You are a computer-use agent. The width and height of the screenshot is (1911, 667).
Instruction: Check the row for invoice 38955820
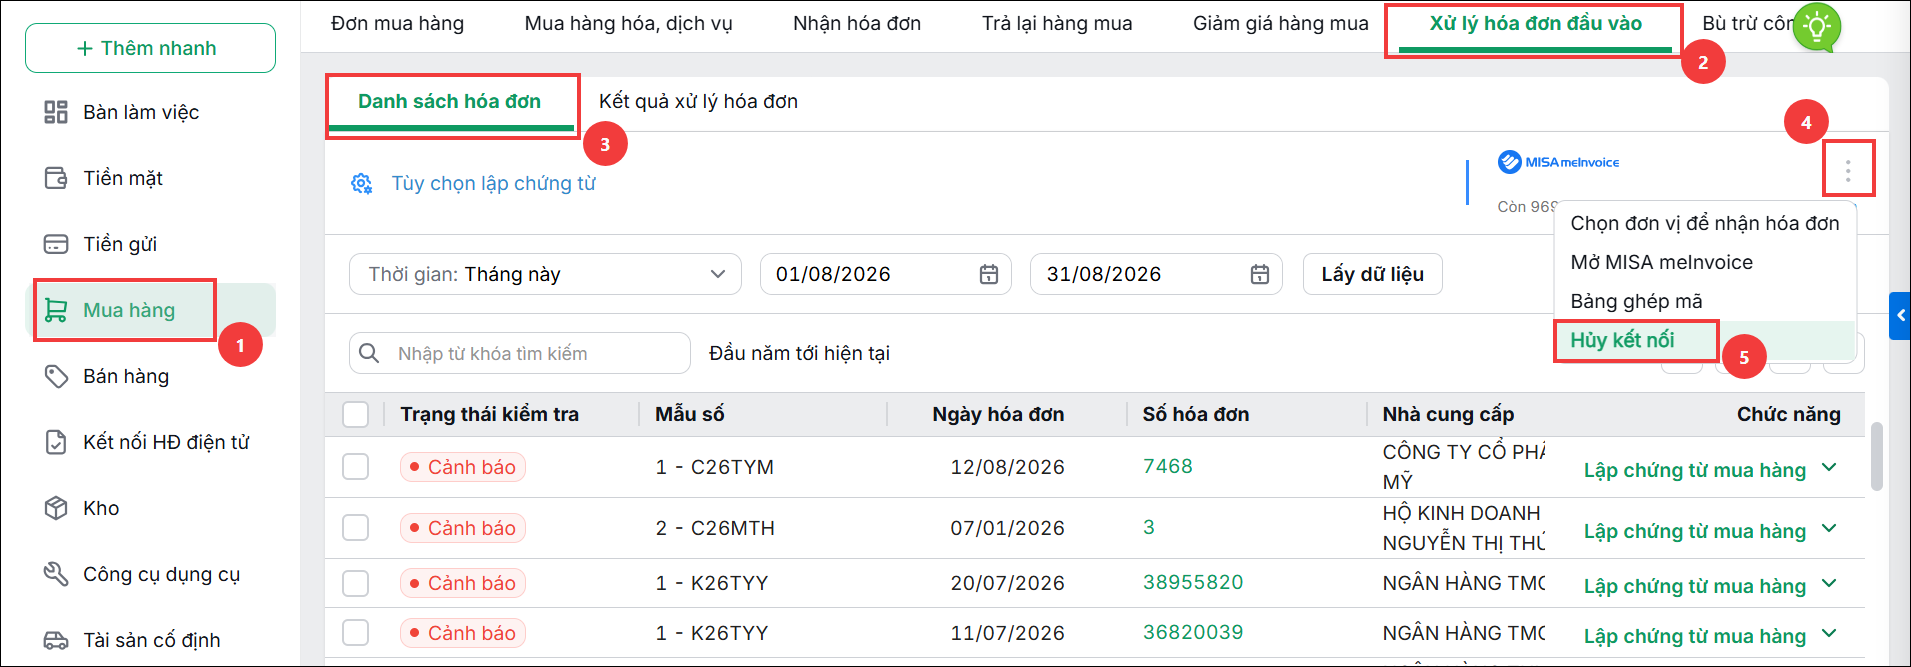point(355,583)
